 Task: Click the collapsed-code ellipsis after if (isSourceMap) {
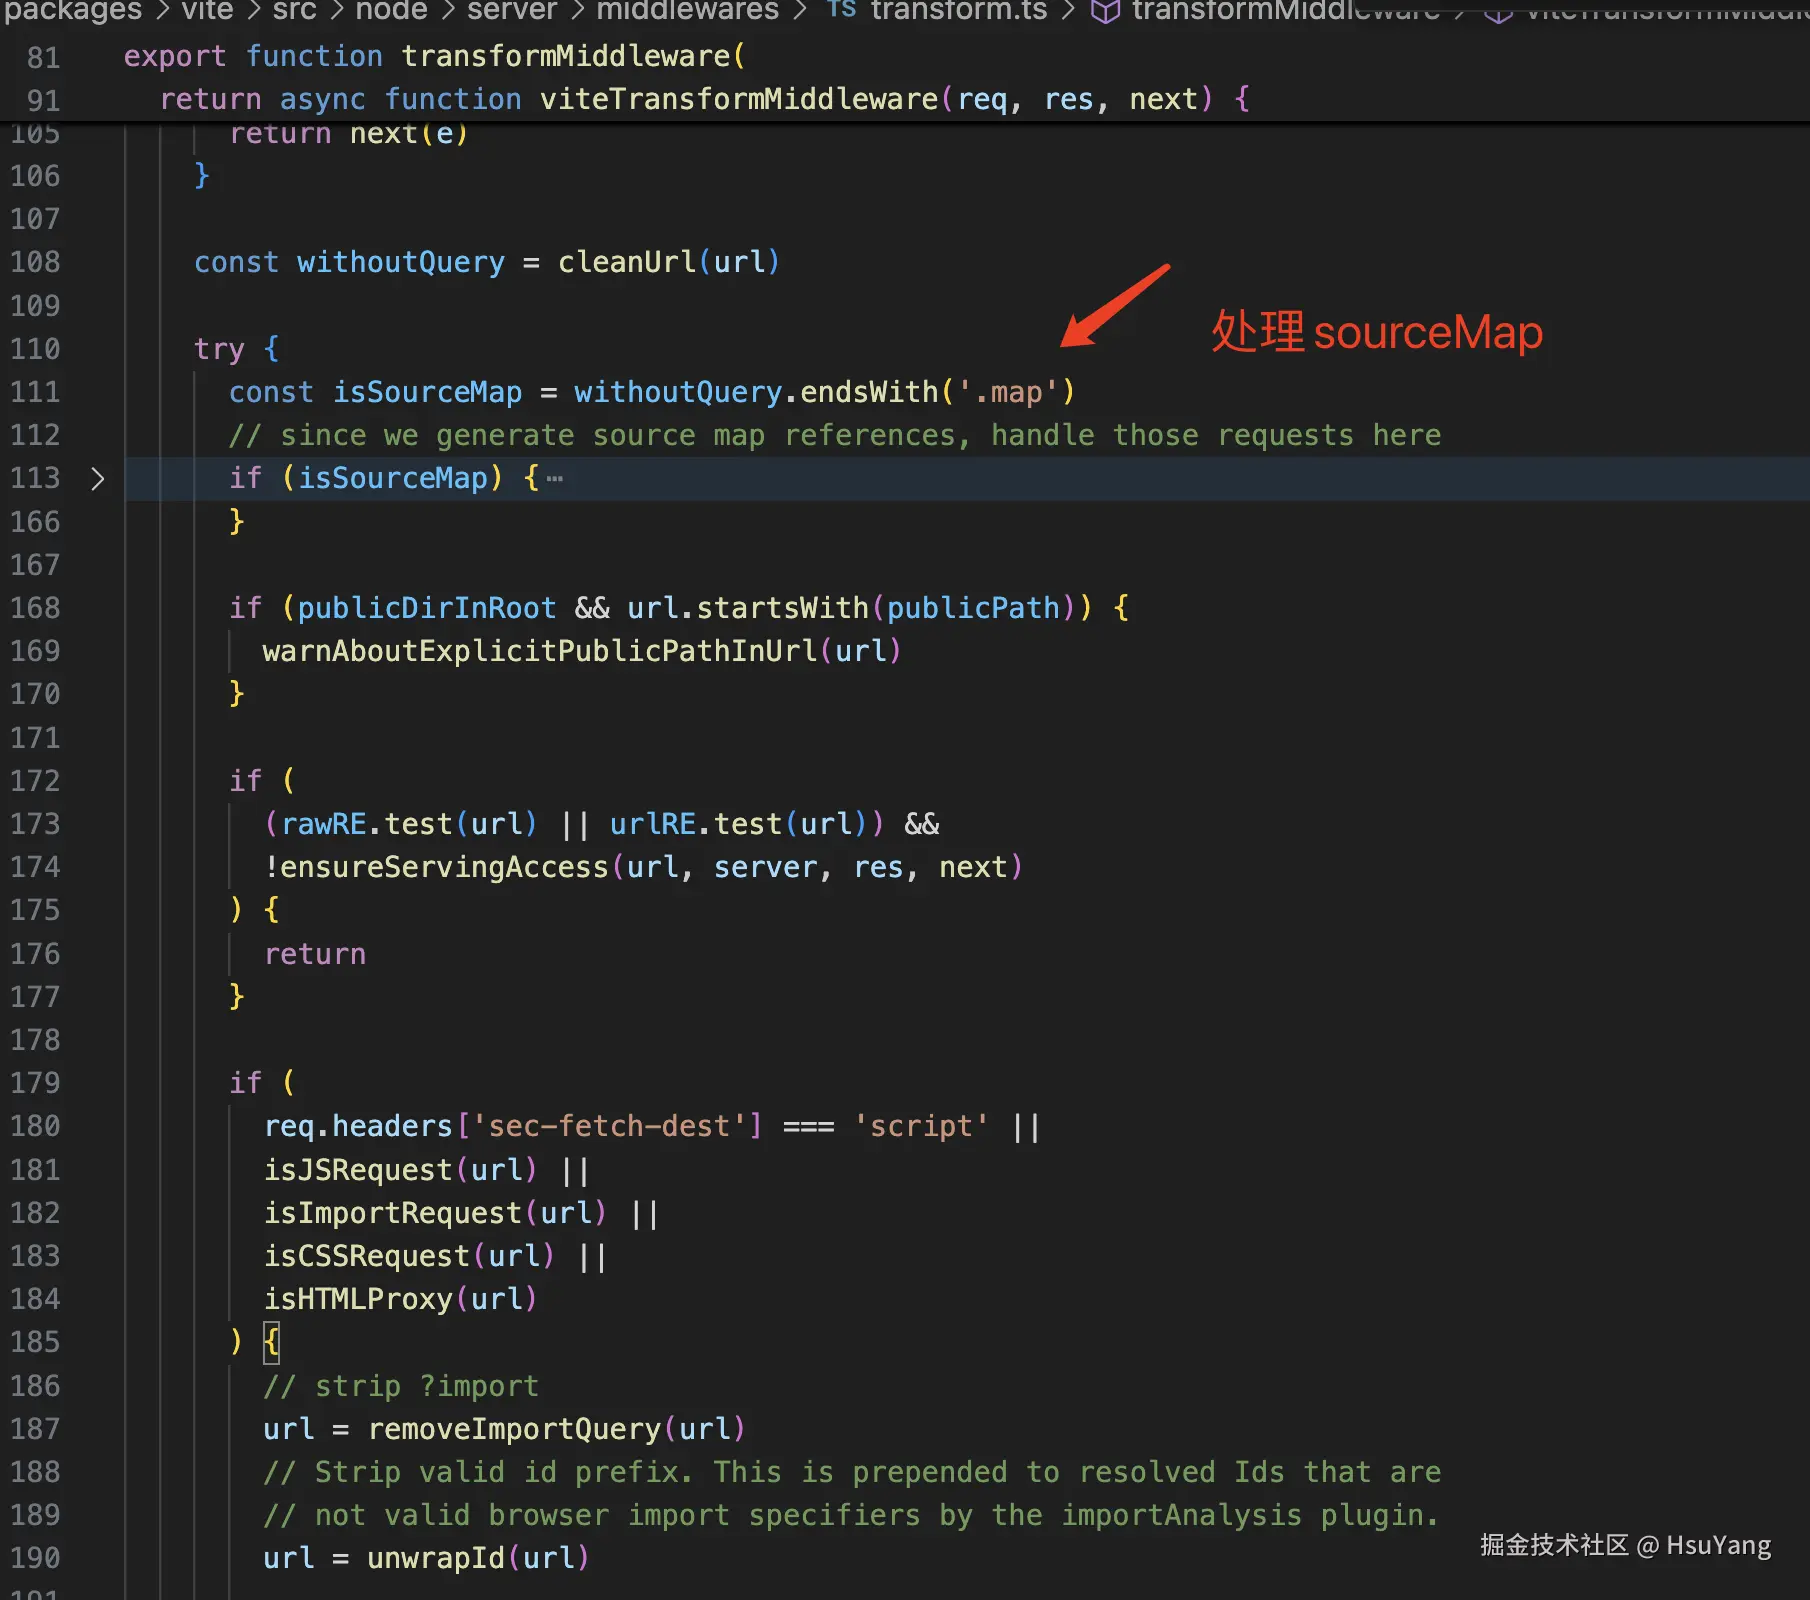pyautogui.click(x=555, y=479)
